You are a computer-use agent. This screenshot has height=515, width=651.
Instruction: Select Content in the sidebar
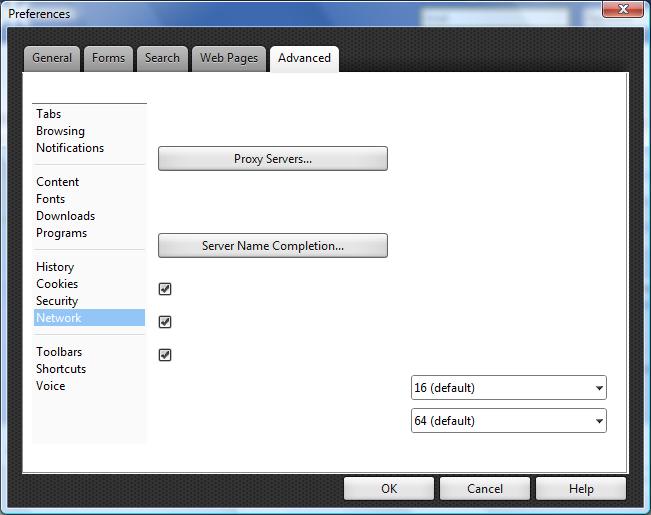(89, 182)
